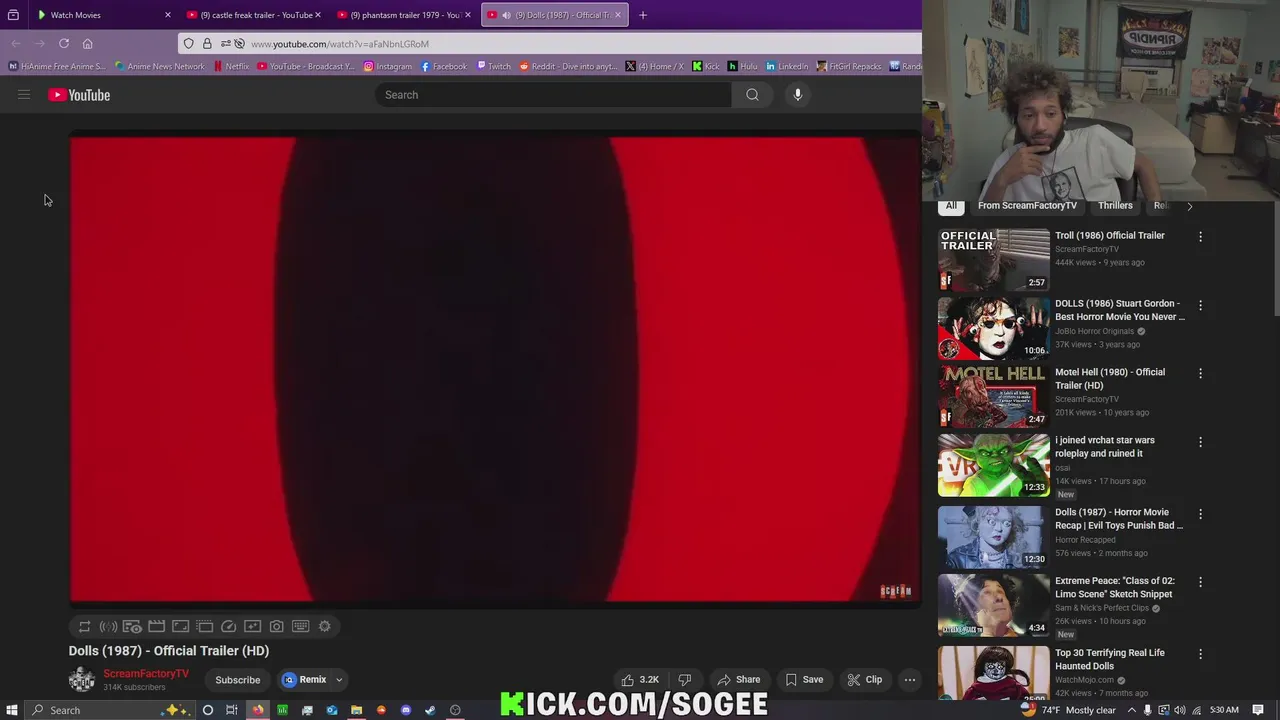The width and height of the screenshot is (1280, 720).
Task: Click the YouTube search input field
Action: coord(554,95)
